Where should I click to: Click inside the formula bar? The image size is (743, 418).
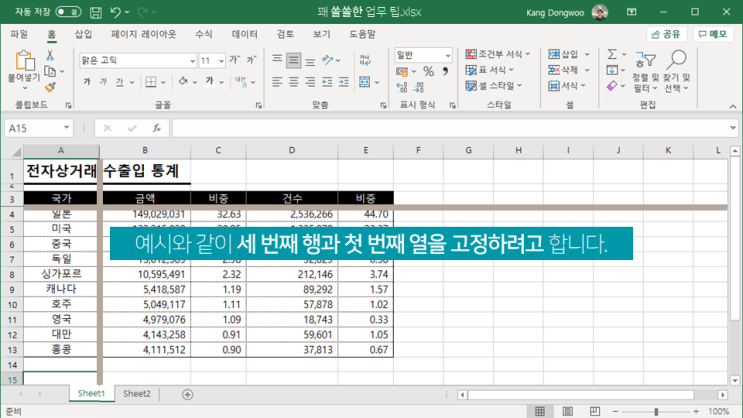click(450, 128)
